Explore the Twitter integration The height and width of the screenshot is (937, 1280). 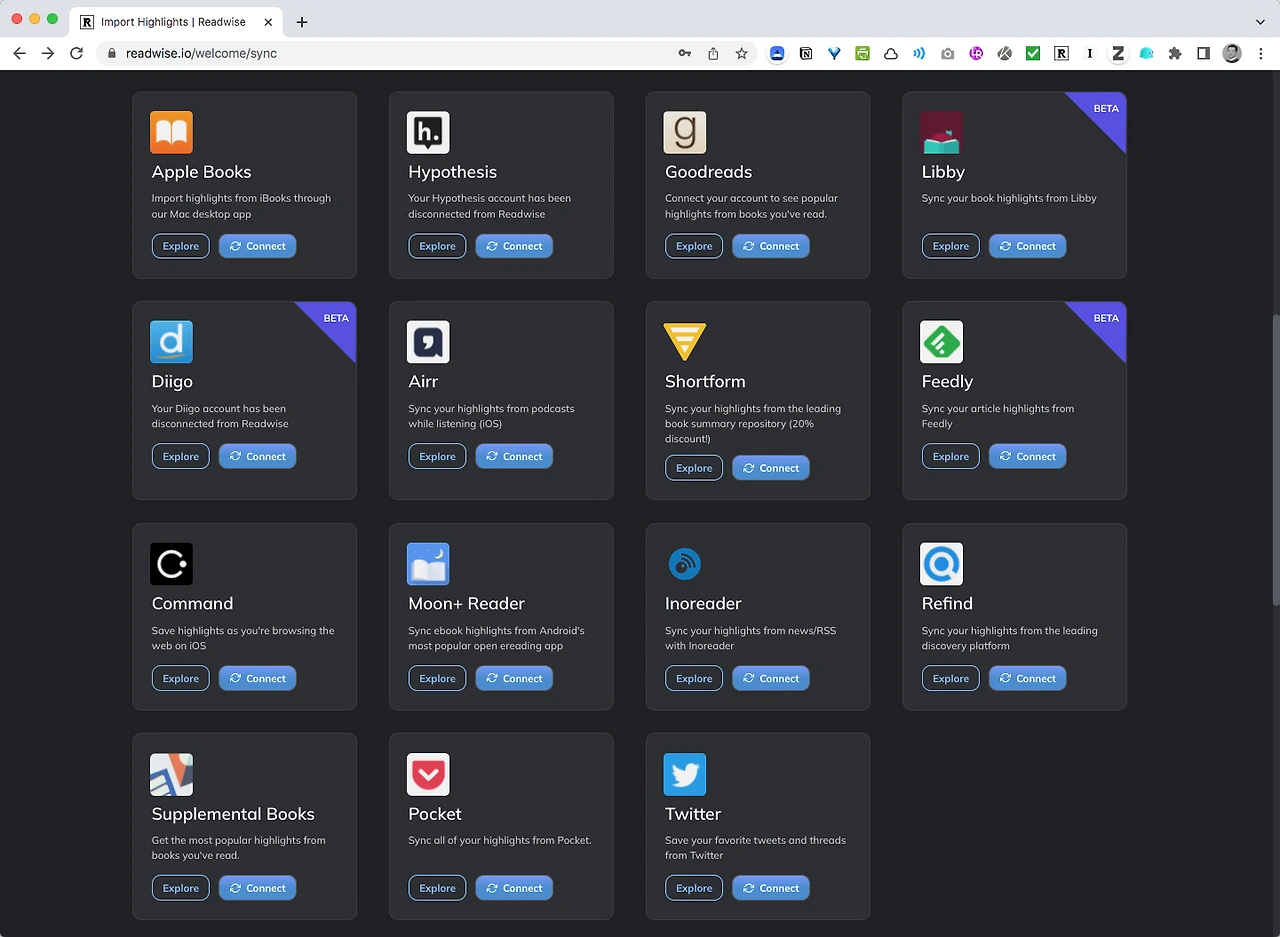(x=694, y=888)
